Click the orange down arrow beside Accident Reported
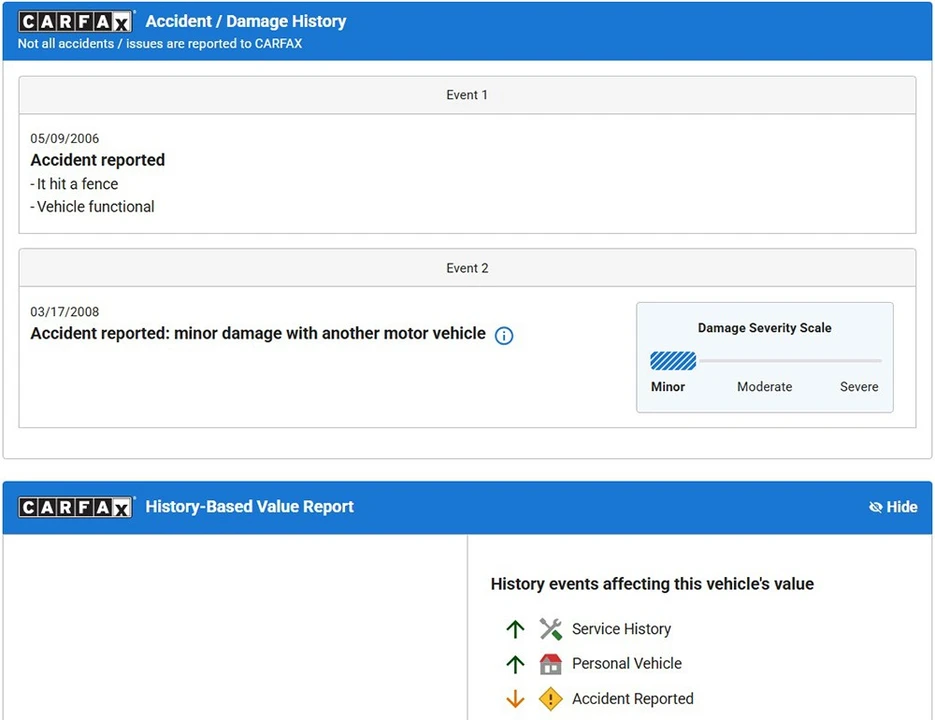Viewport: 935px width, 720px height. (515, 699)
